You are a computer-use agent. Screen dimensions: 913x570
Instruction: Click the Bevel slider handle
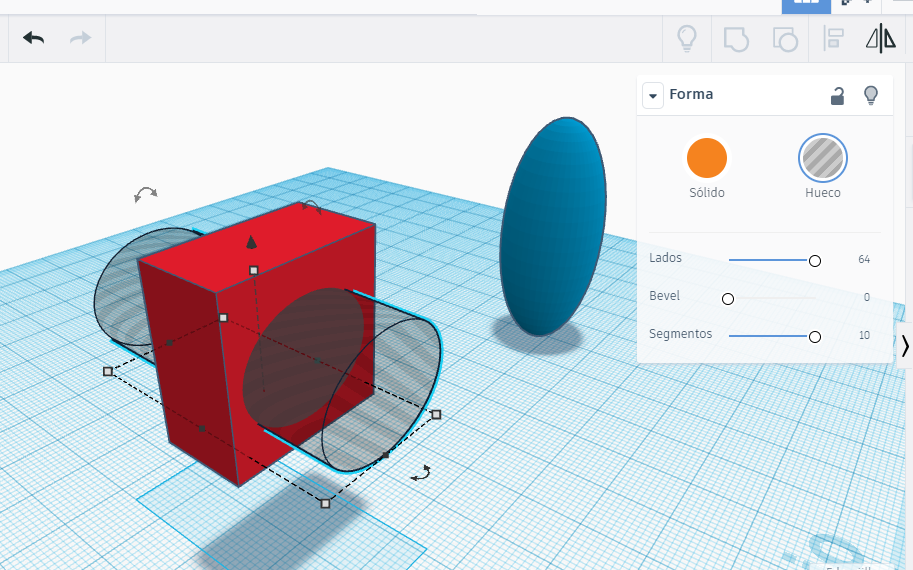[x=728, y=299]
